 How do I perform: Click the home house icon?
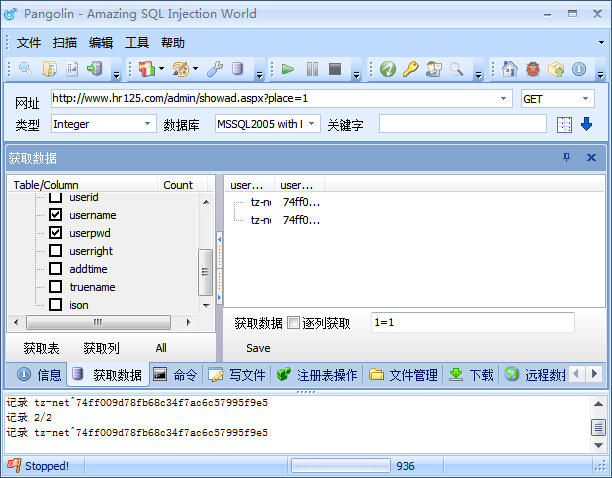point(510,69)
